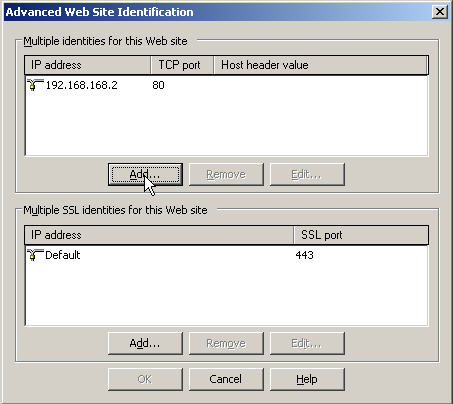Image resolution: width=453 pixels, height=404 pixels.
Task: Click the lower Remove button for SSL identities
Action: point(226,343)
